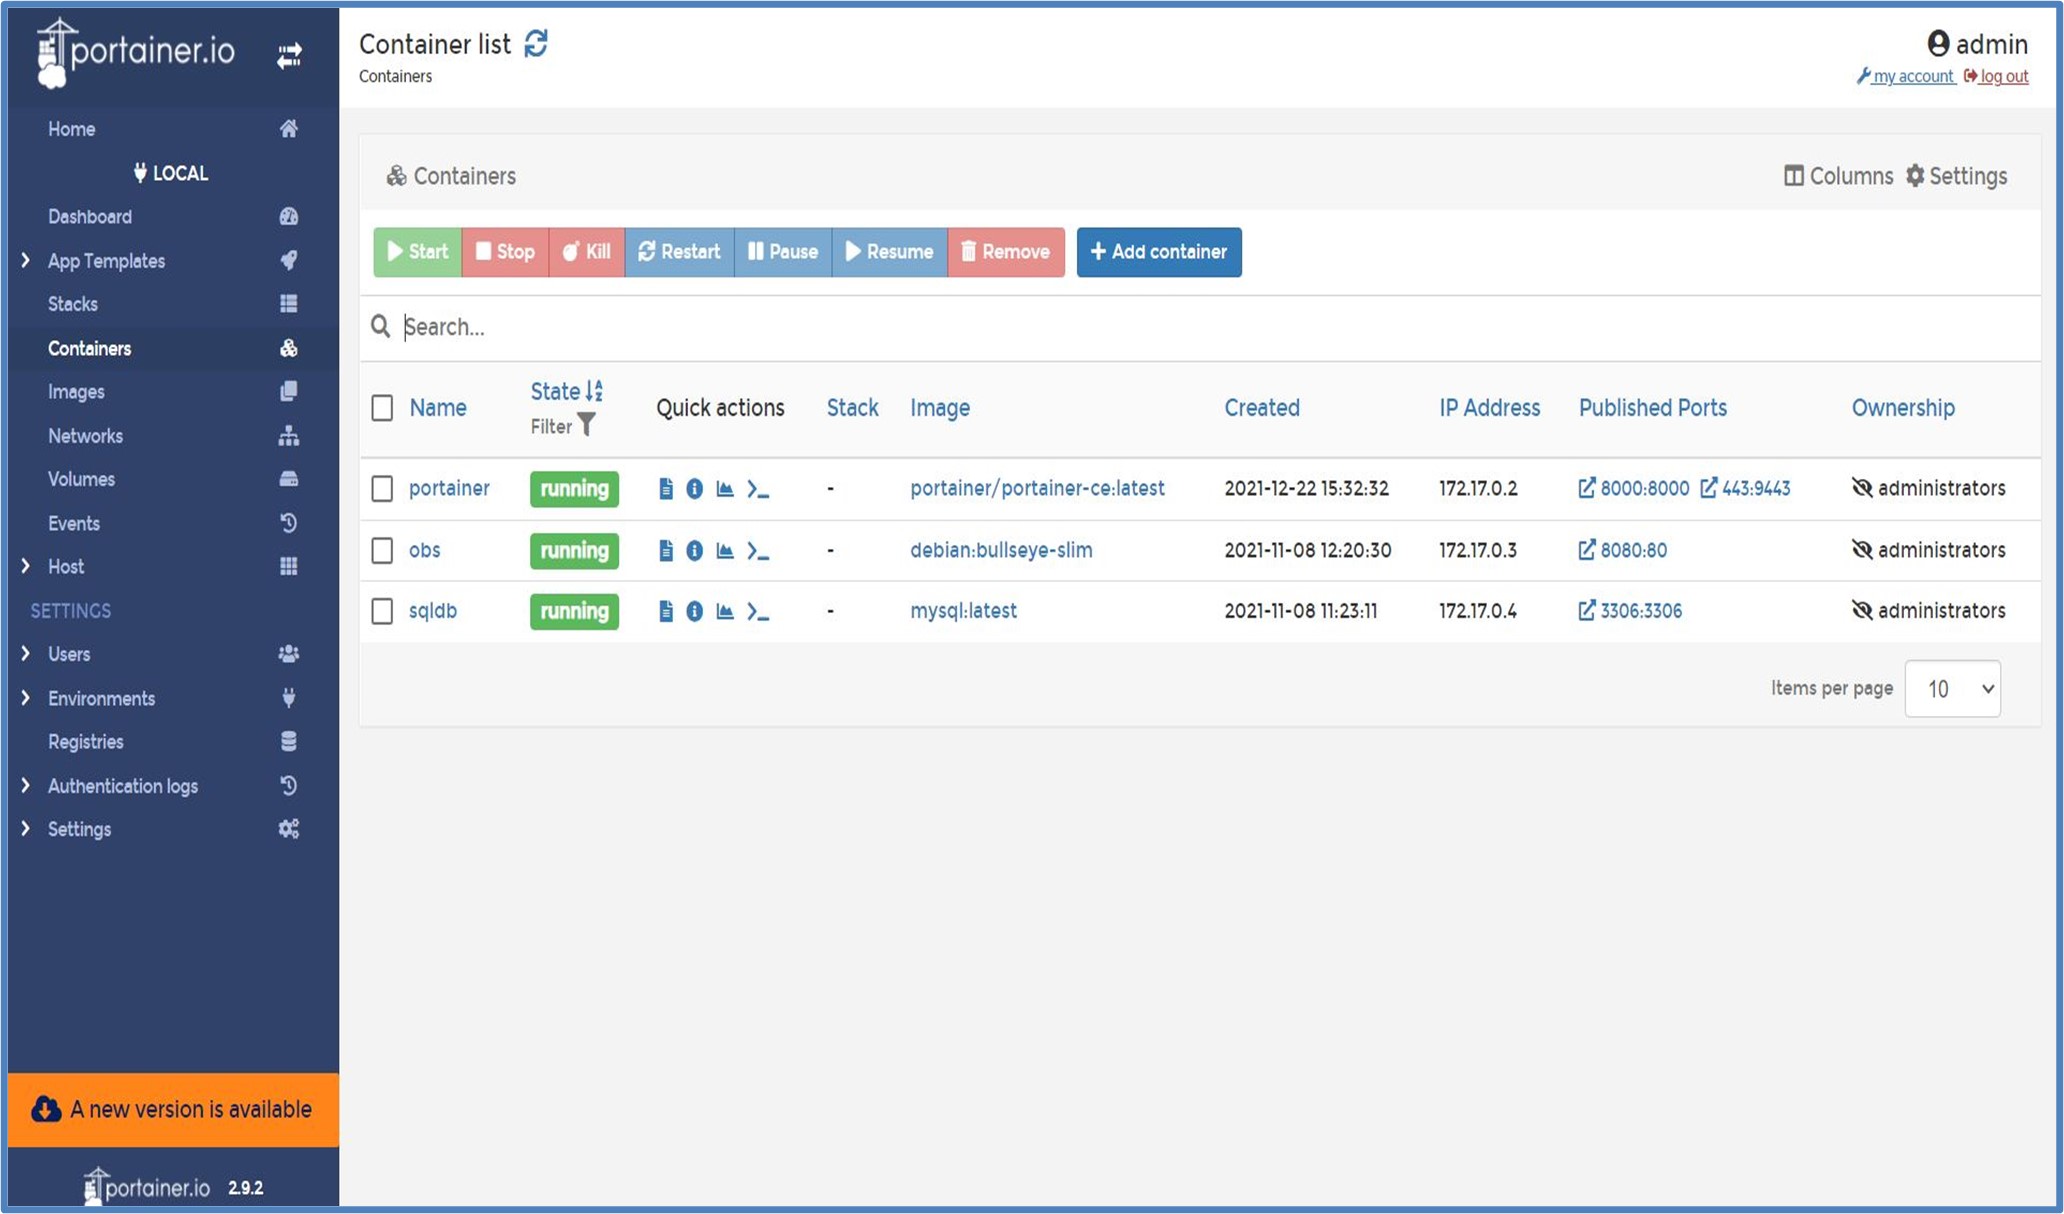Expand the Environments sidebar section

pyautogui.click(x=26, y=698)
